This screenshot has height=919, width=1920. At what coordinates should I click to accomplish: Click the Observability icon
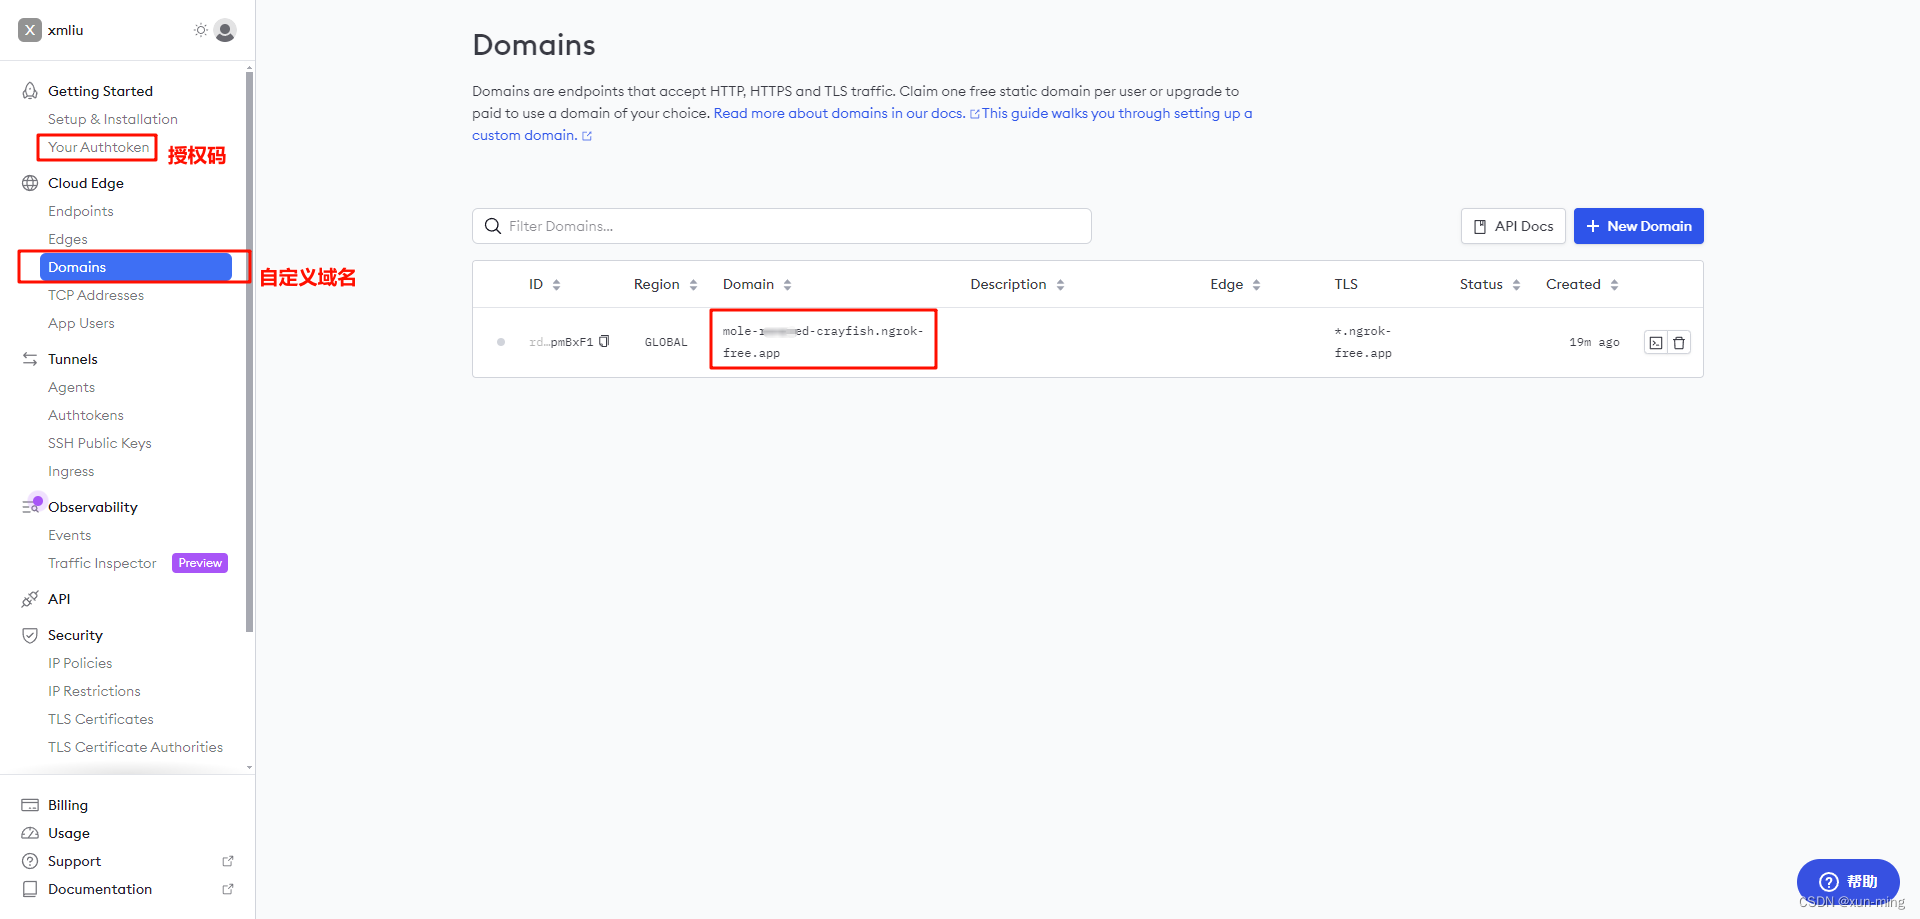[31, 506]
